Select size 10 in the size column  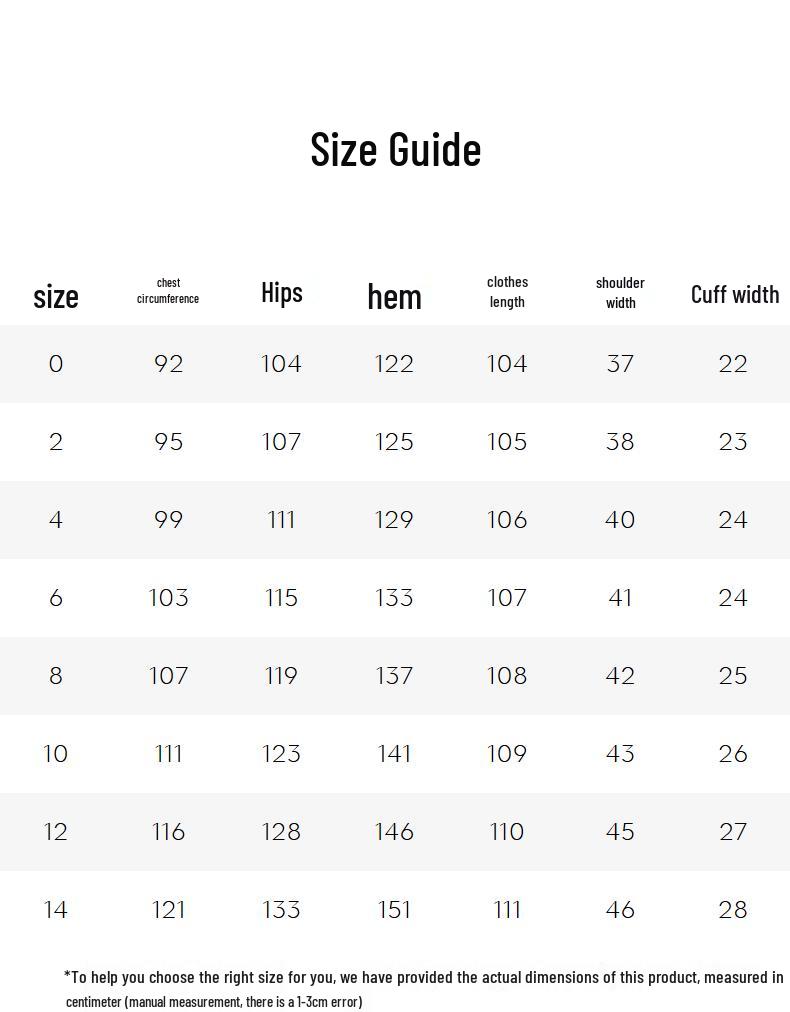pos(56,754)
